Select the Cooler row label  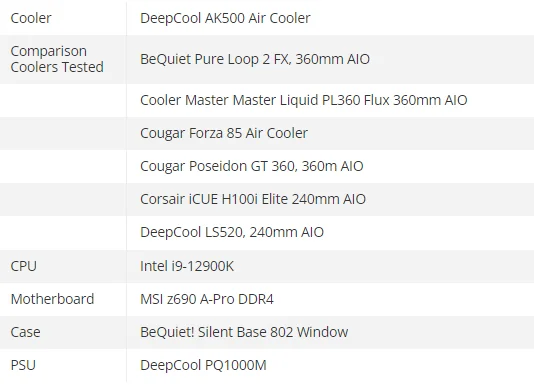point(31,18)
